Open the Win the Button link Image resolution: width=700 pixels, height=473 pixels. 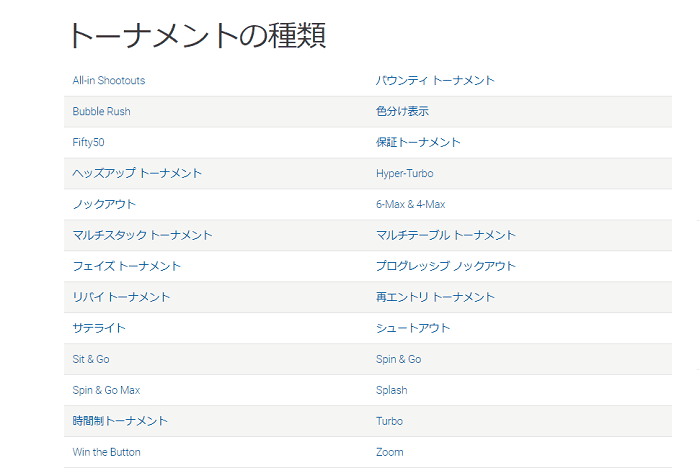106,452
